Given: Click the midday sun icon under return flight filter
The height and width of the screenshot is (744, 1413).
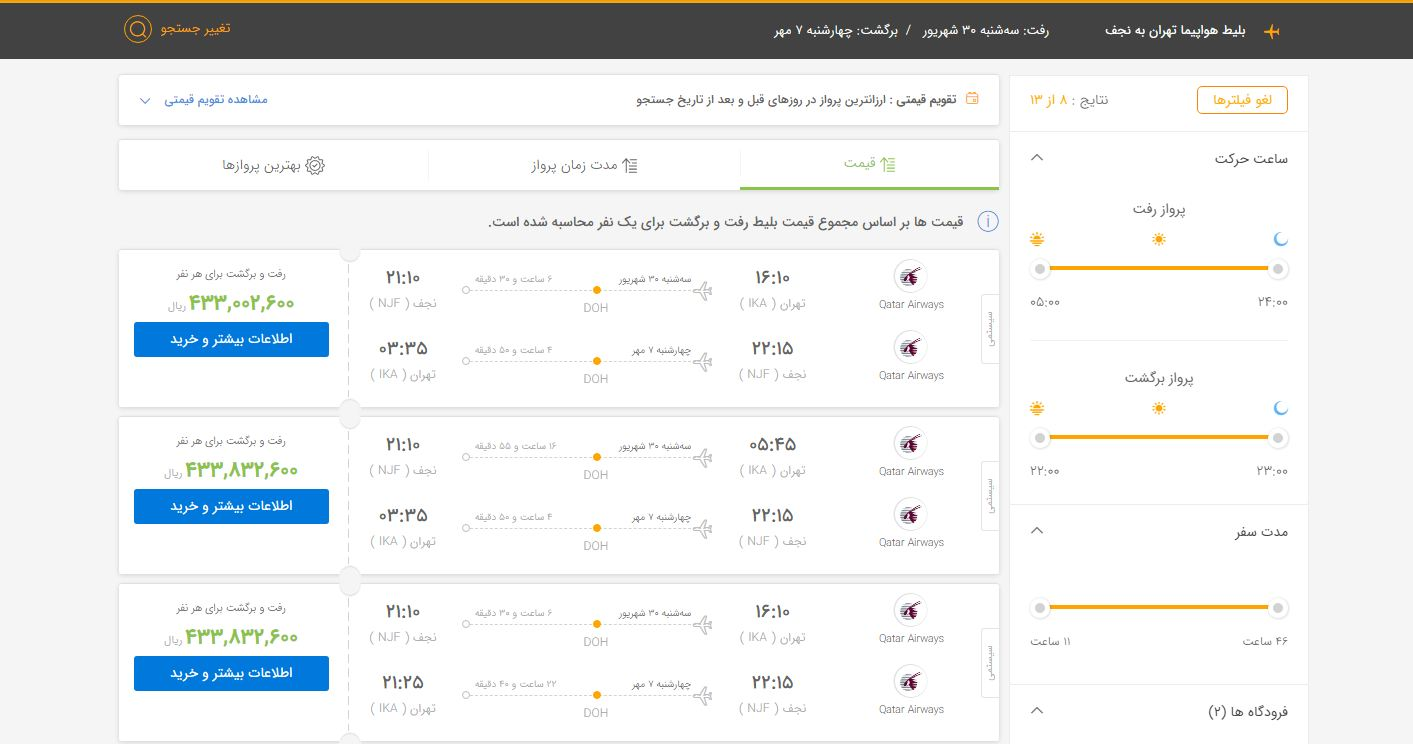Looking at the screenshot, I should click(x=1159, y=409).
